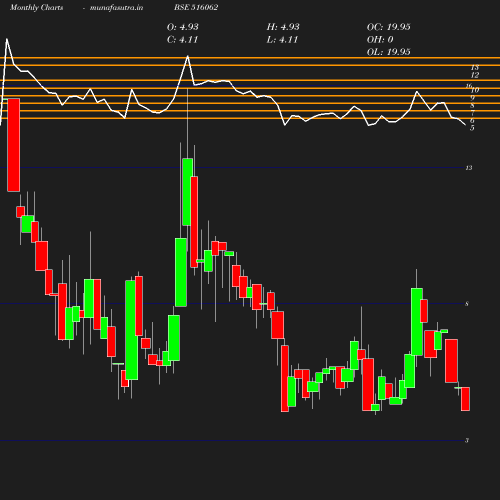Click the 'OL: 19.95' reading
The image size is (500, 500).
pyautogui.click(x=389, y=52)
